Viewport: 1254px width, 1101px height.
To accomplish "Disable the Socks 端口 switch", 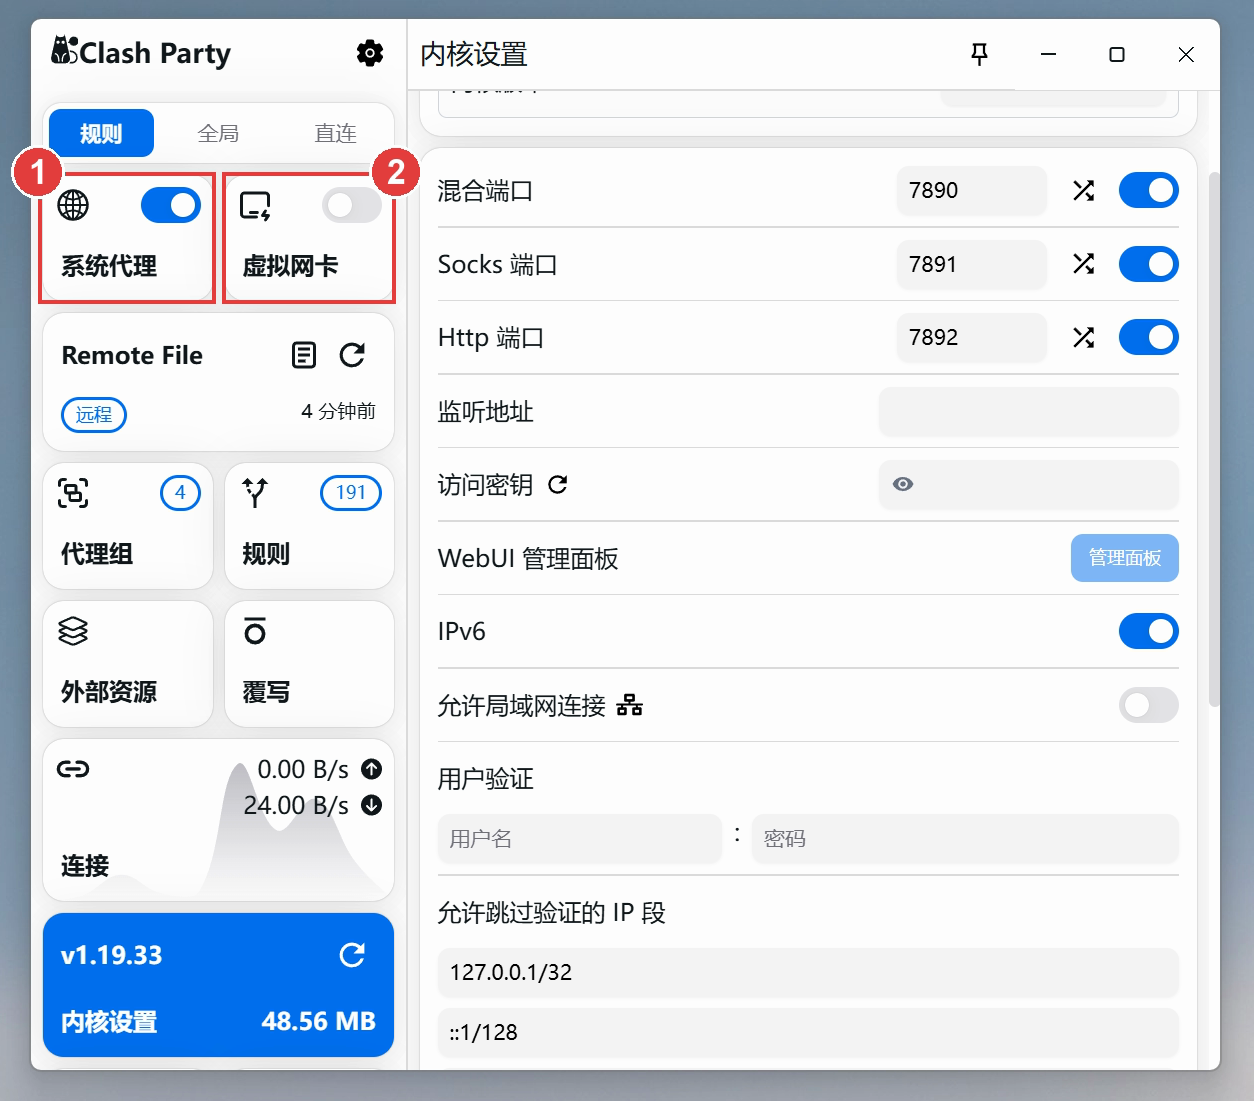I will point(1149,264).
